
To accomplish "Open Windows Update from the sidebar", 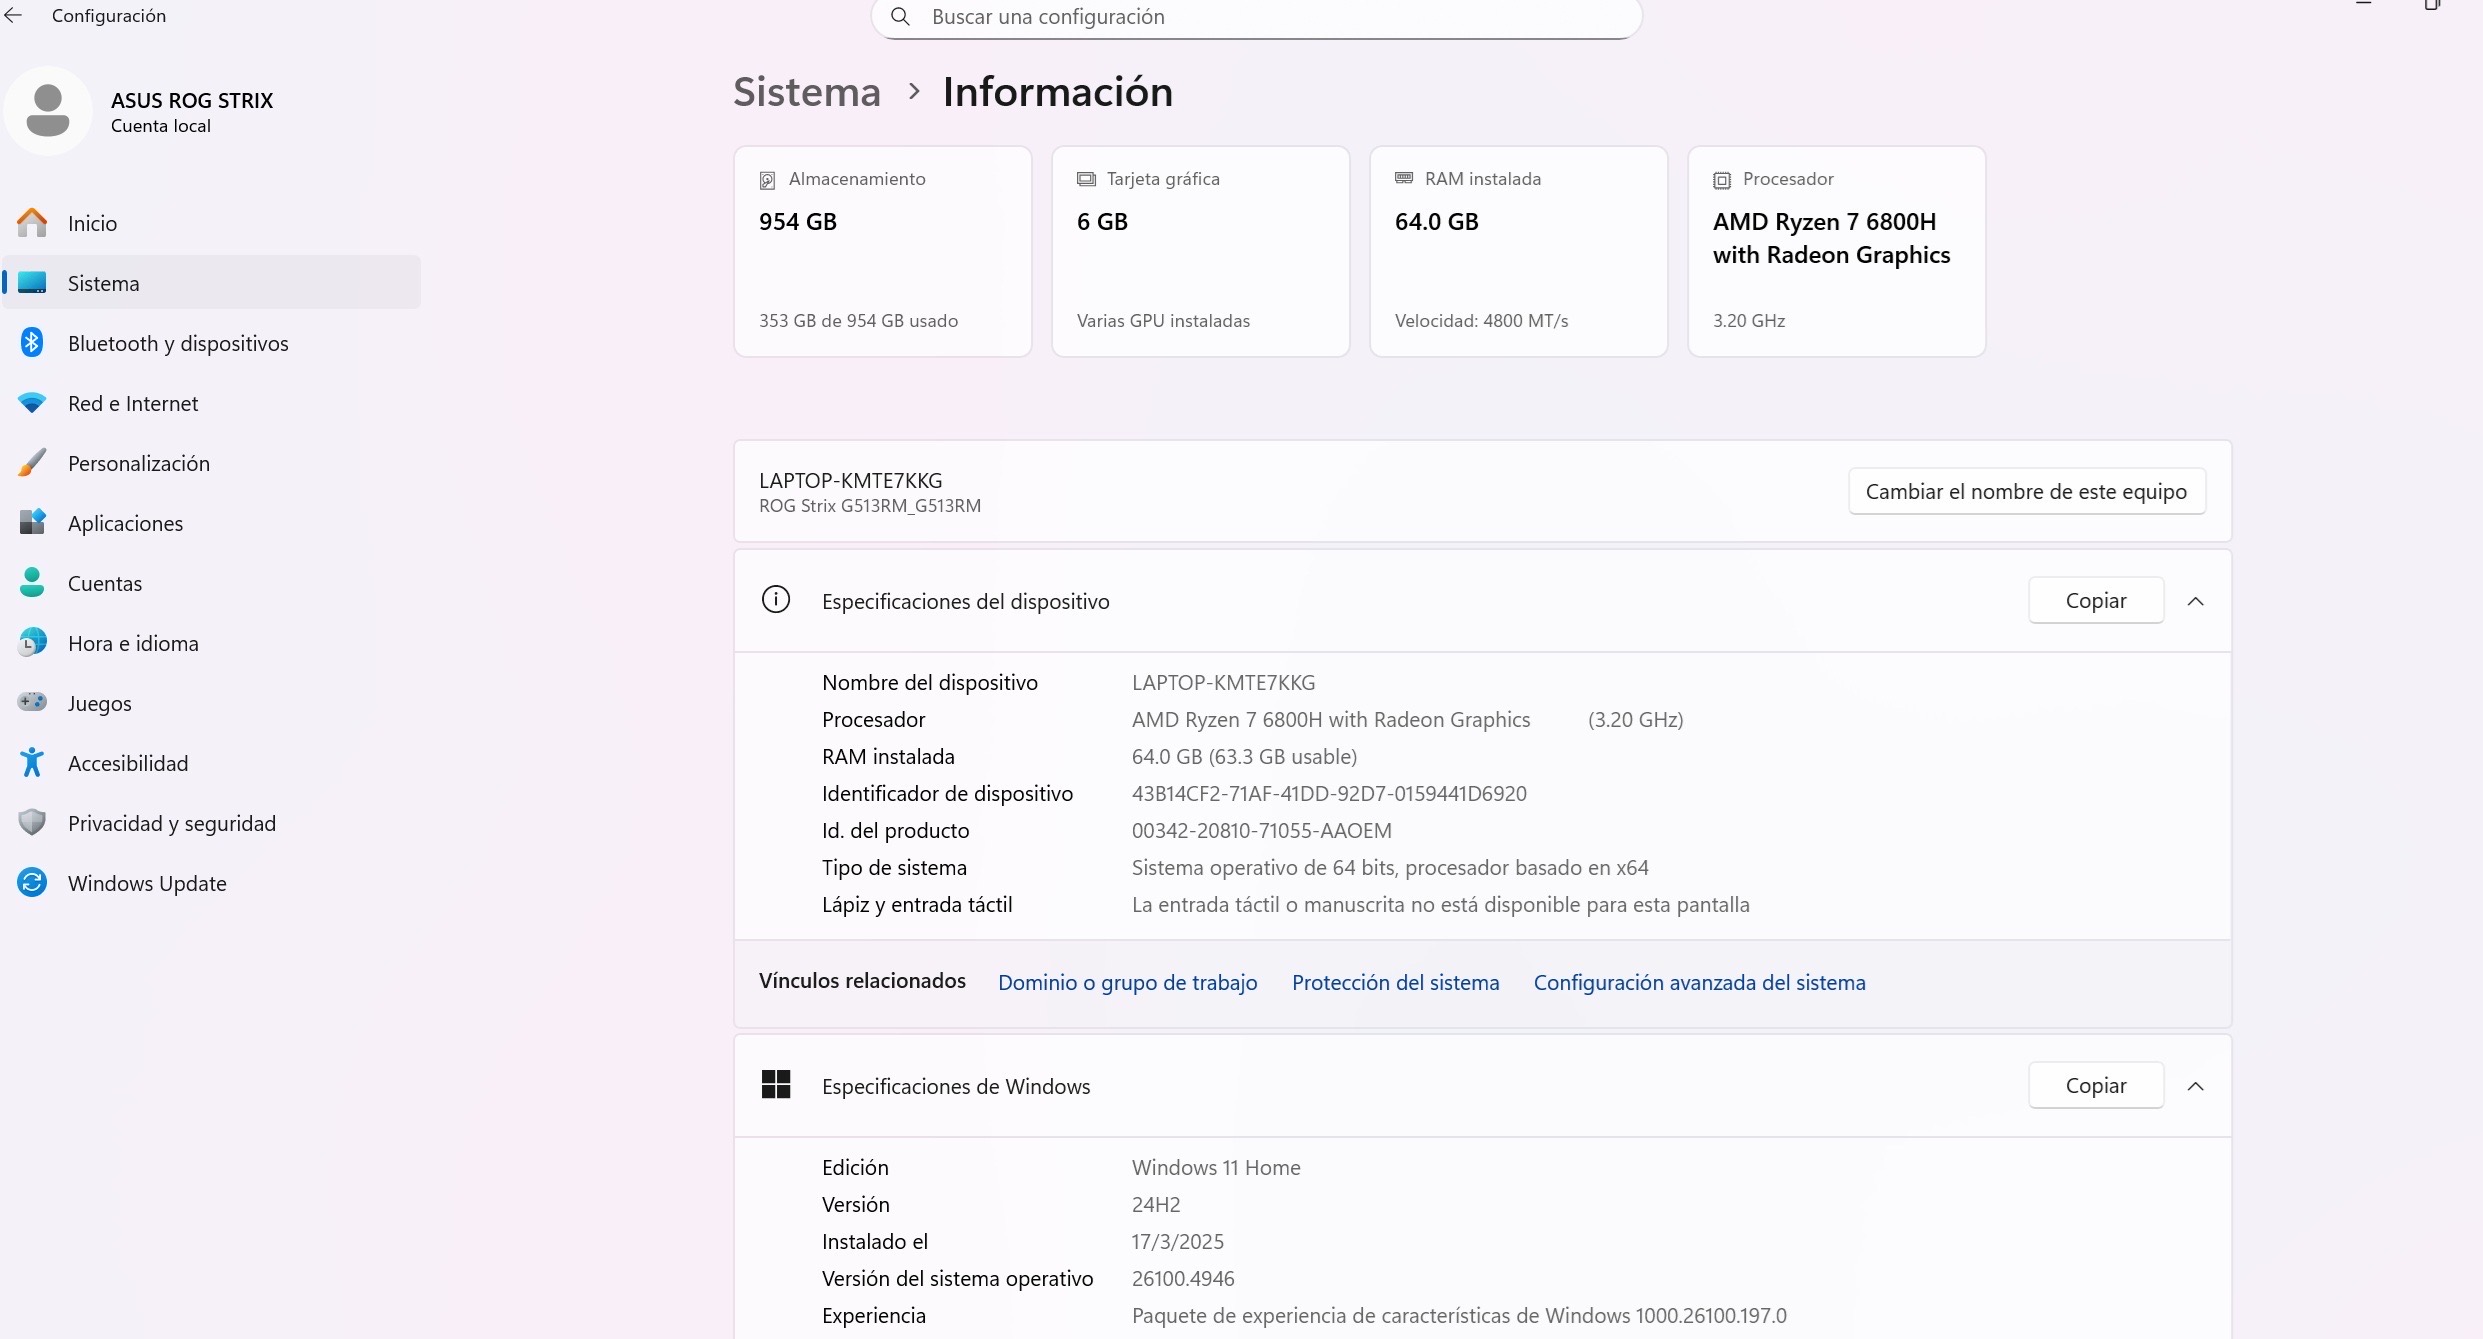I will click(212, 883).
